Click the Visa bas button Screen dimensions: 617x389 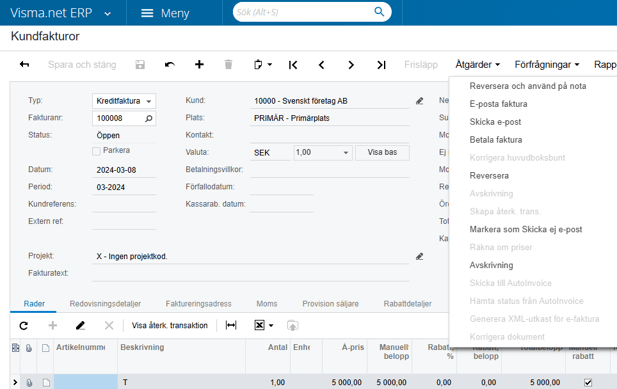coord(382,153)
